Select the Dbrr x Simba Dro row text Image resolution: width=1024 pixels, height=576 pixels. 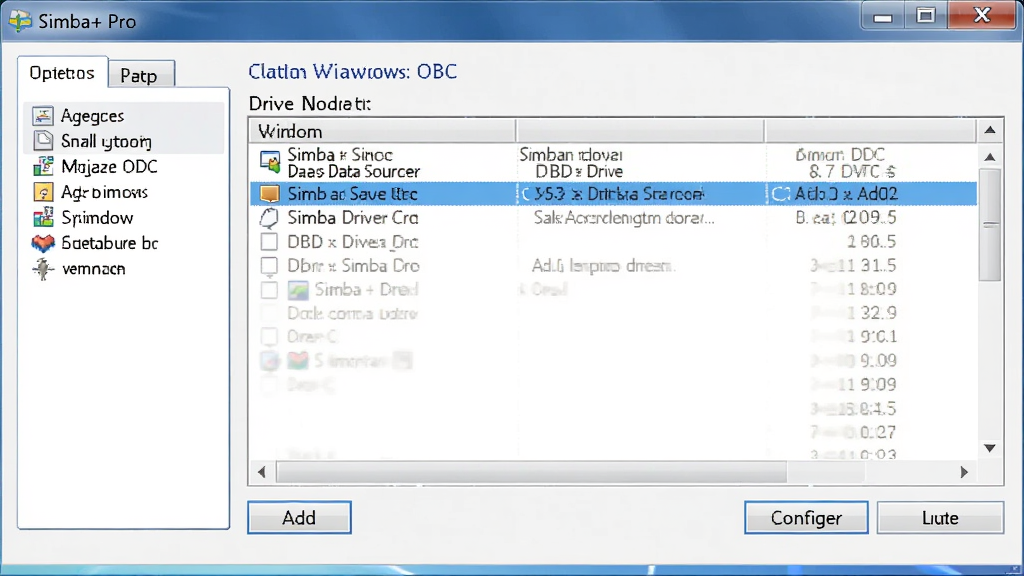(x=353, y=266)
